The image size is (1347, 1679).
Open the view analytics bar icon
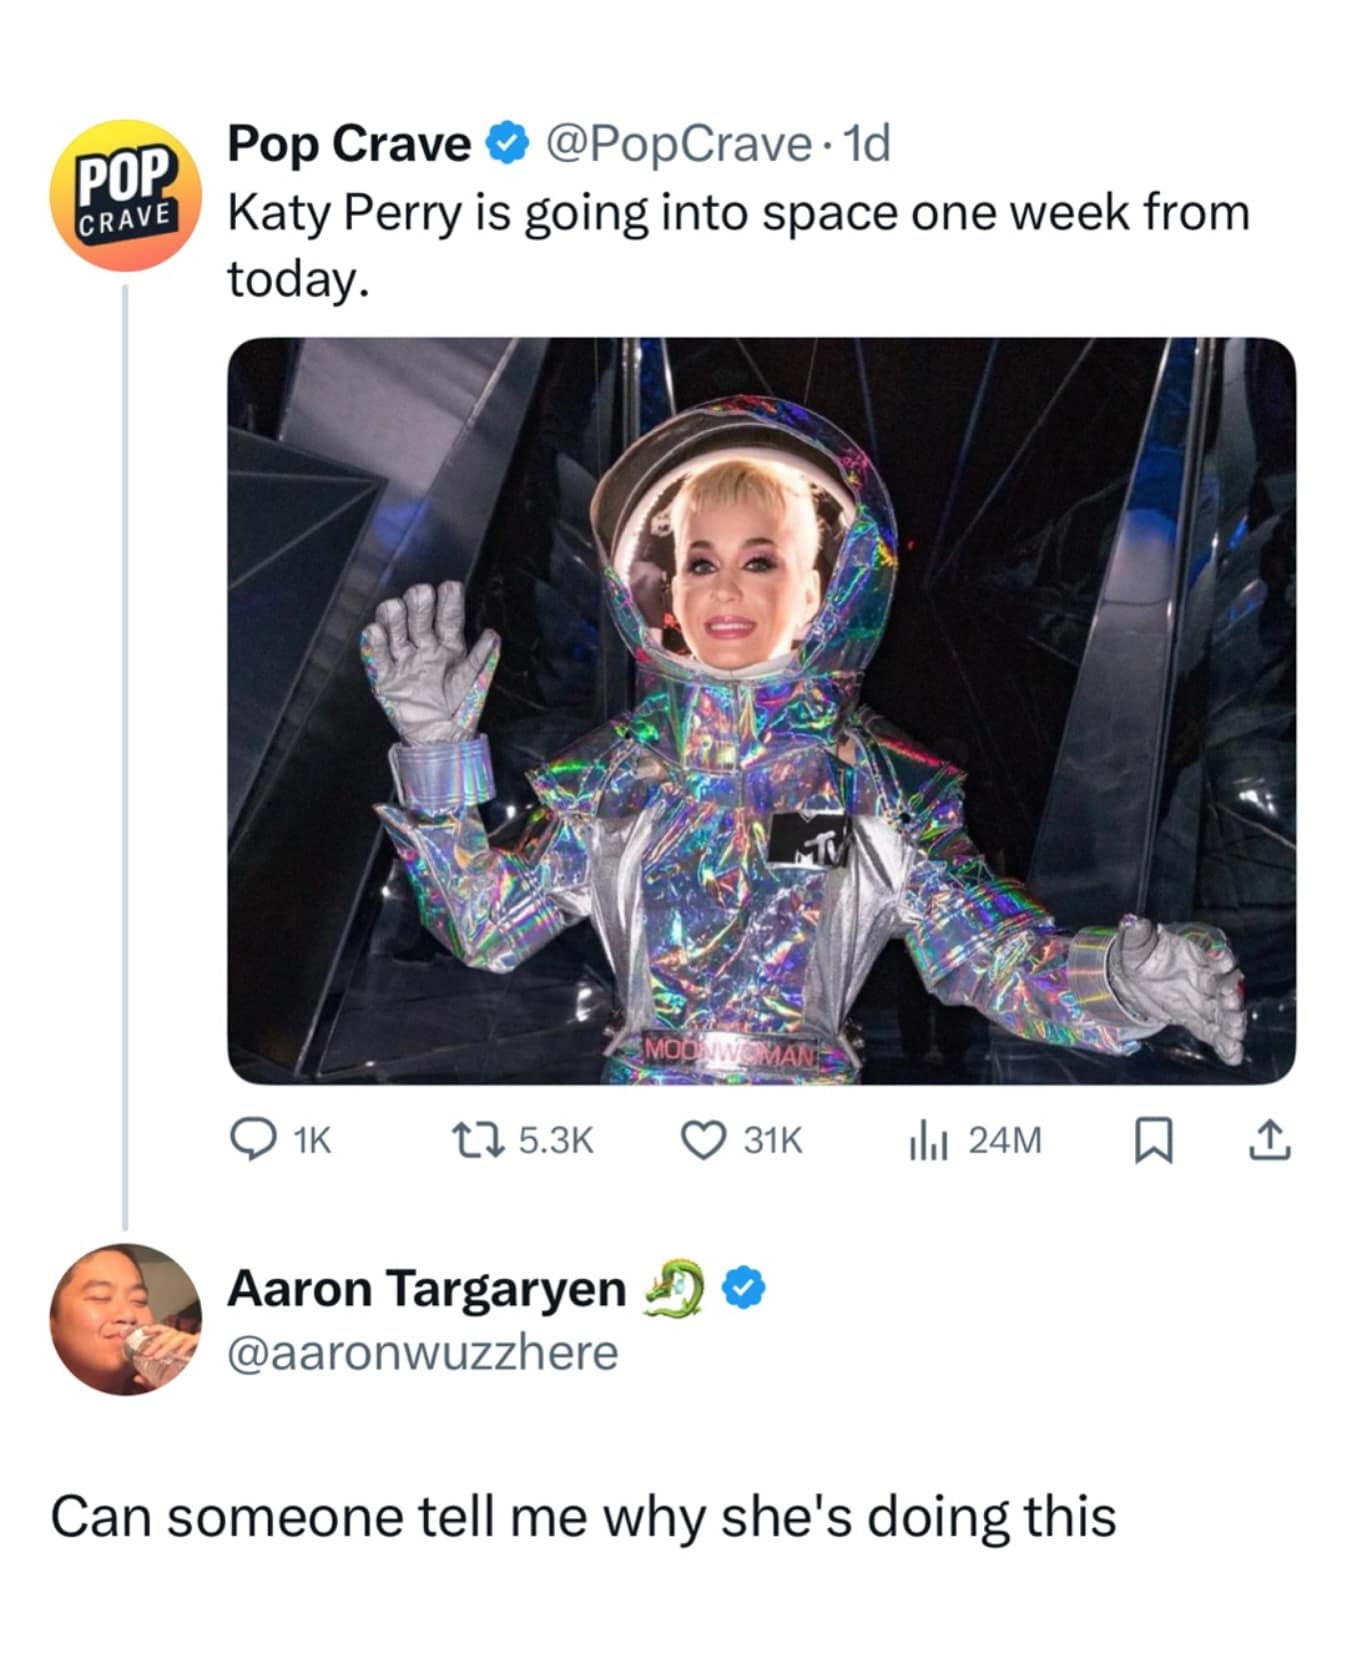click(927, 1140)
